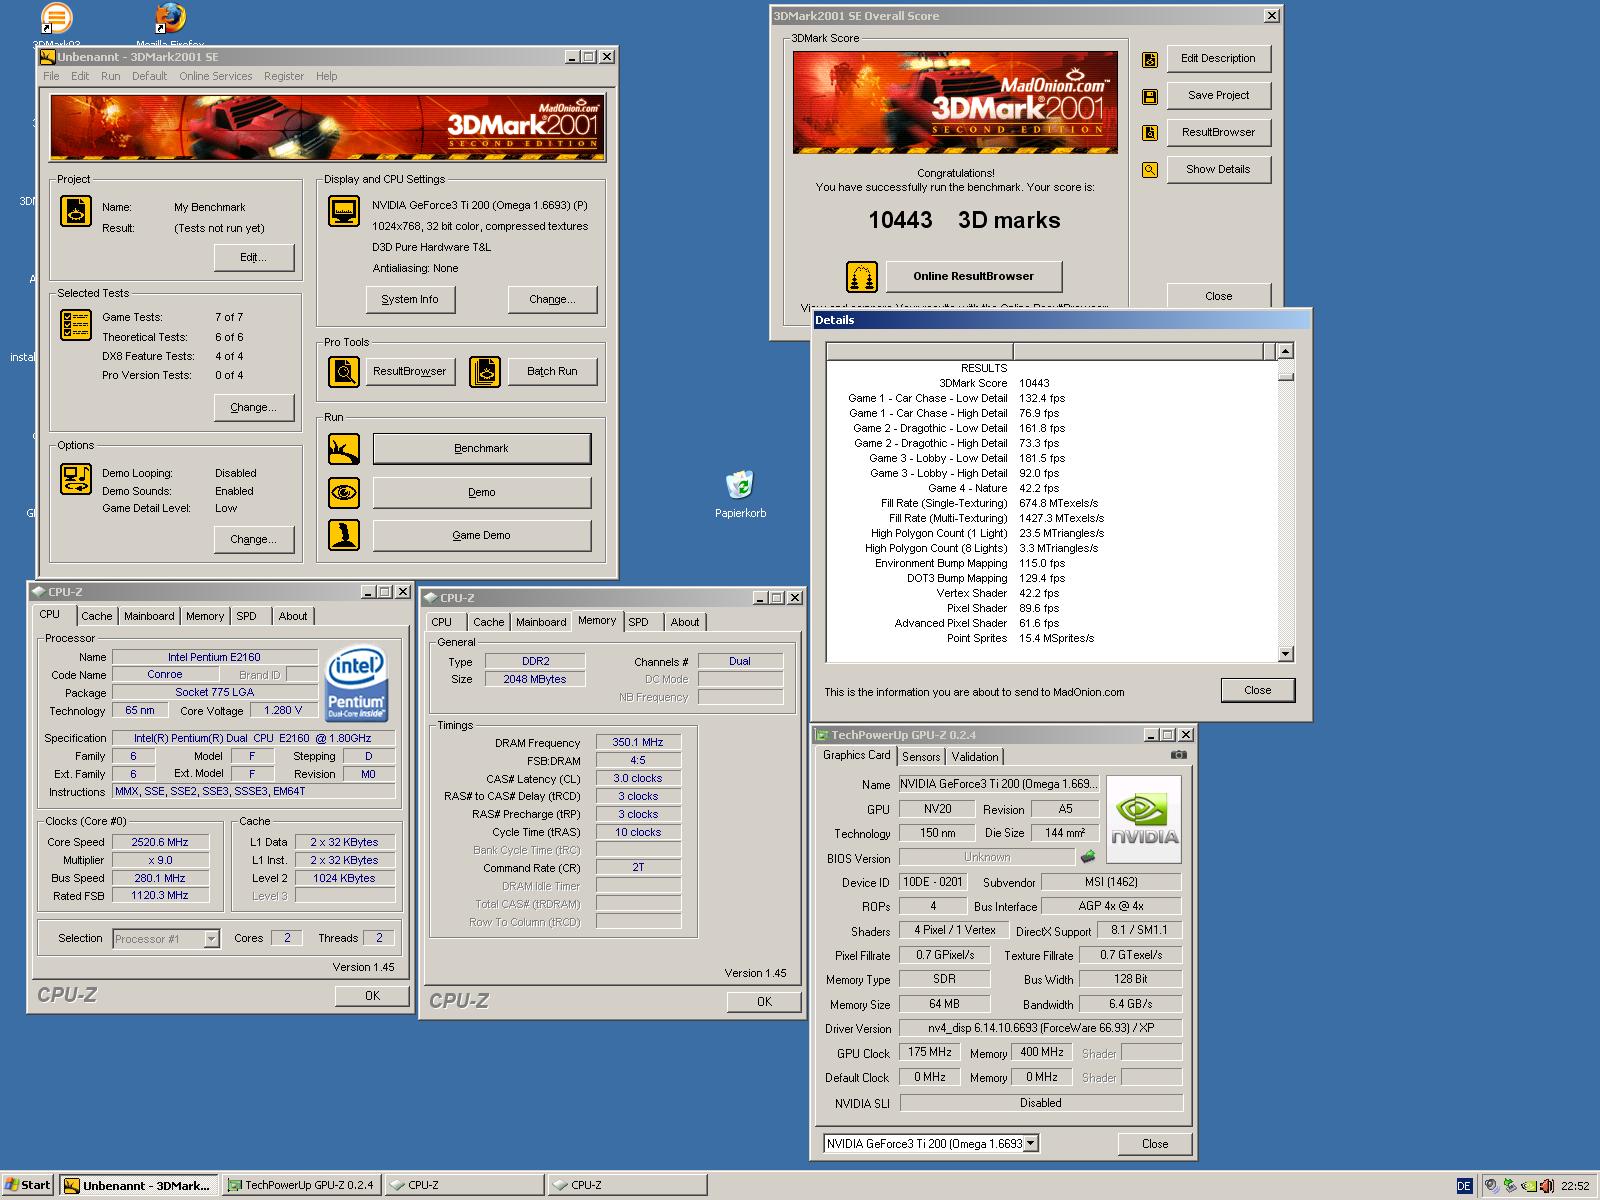The image size is (1600, 1200).
Task: Click the Online ResultBrowser button
Action: (x=973, y=276)
